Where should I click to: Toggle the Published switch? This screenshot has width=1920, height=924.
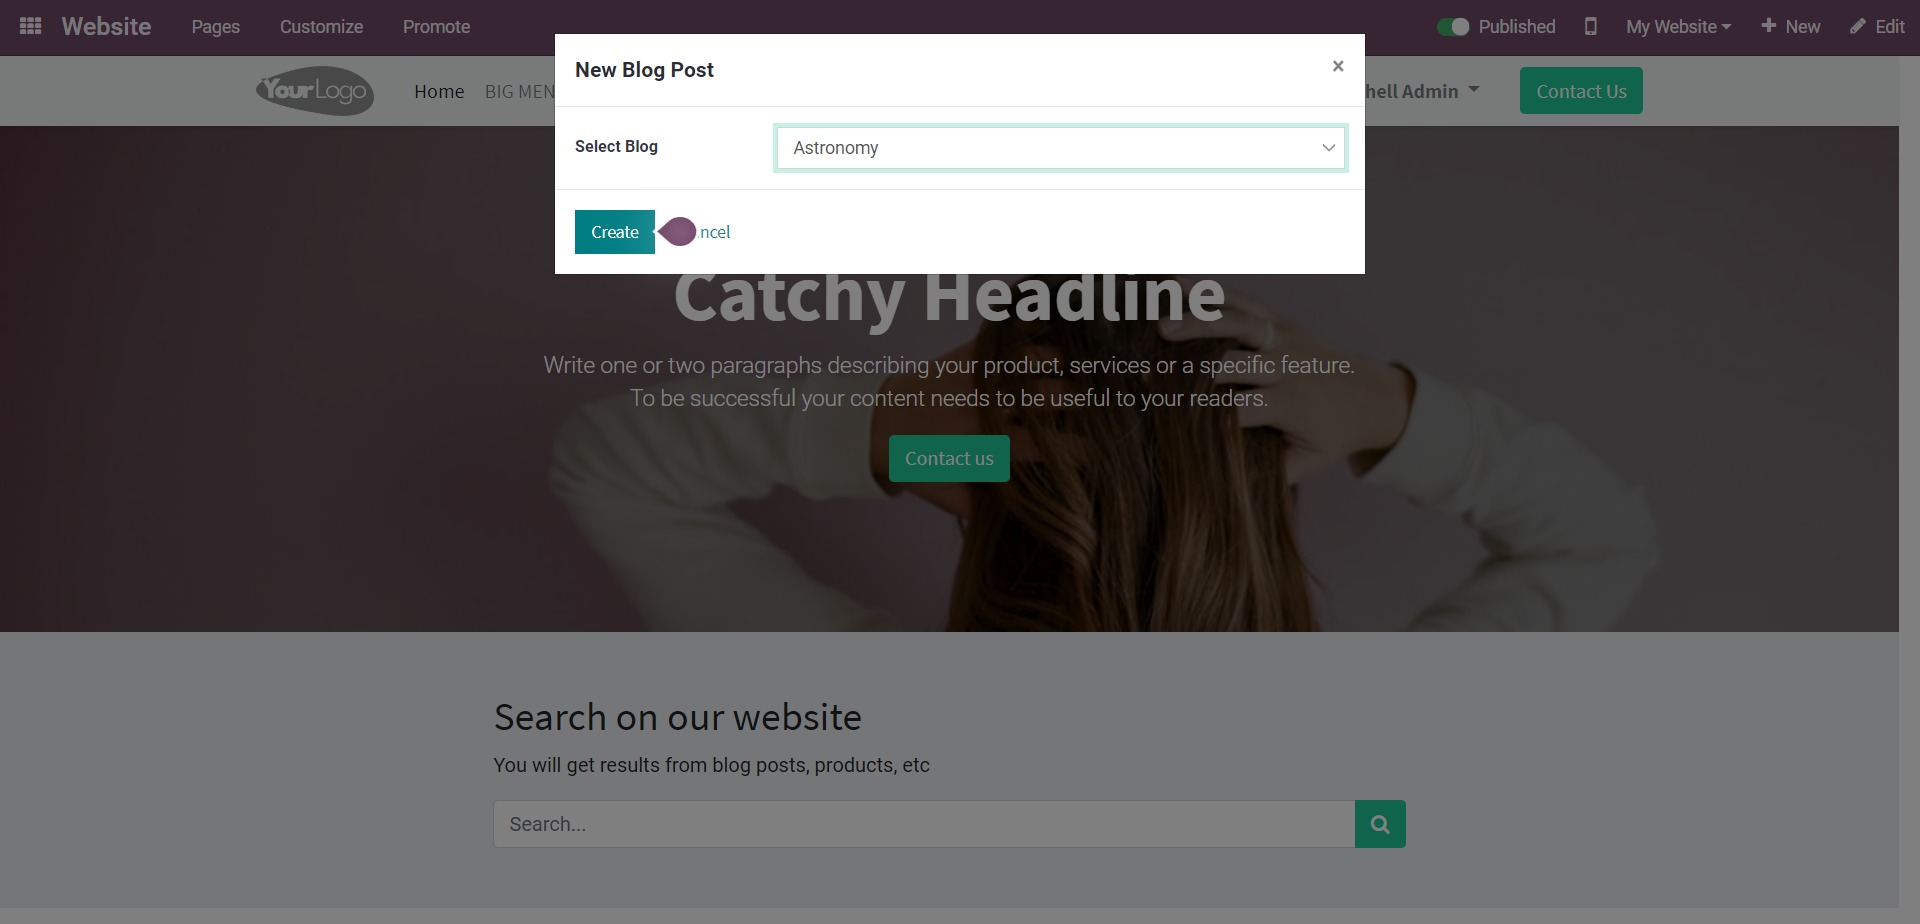[x=1453, y=27]
